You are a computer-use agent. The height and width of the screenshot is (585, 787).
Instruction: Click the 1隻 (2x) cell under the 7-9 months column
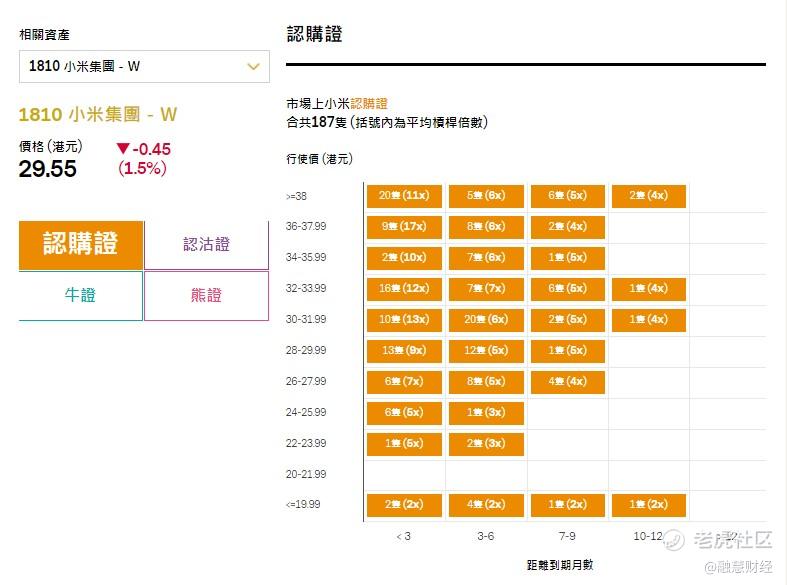568,505
